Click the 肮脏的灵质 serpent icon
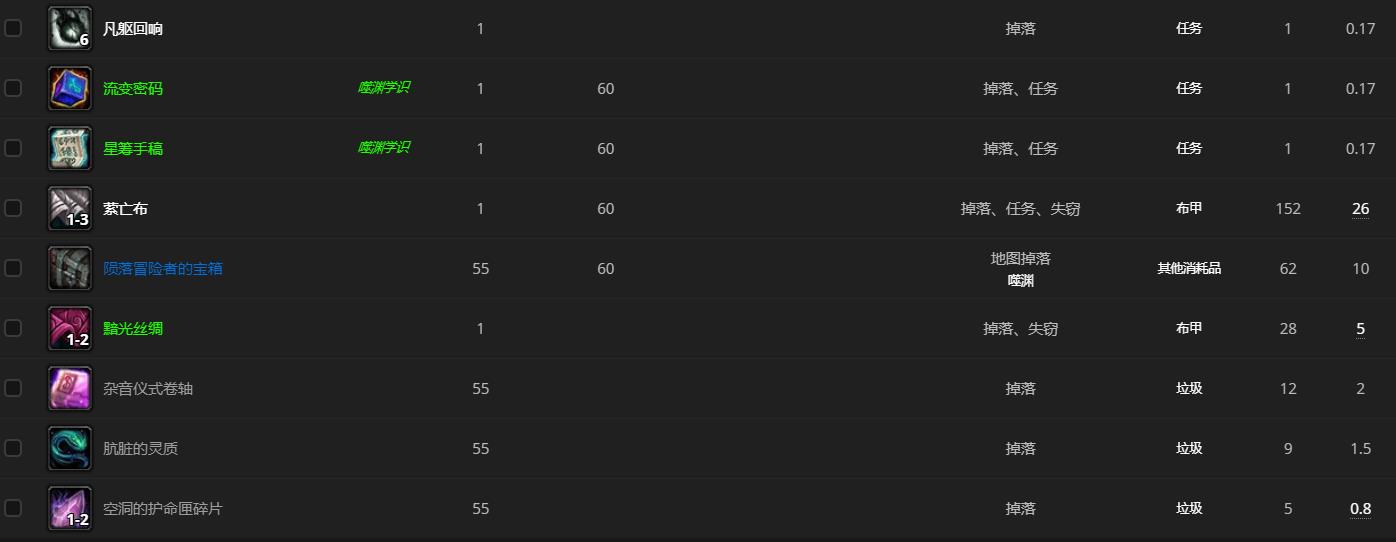Viewport: 1396px width, 542px height. [70, 448]
